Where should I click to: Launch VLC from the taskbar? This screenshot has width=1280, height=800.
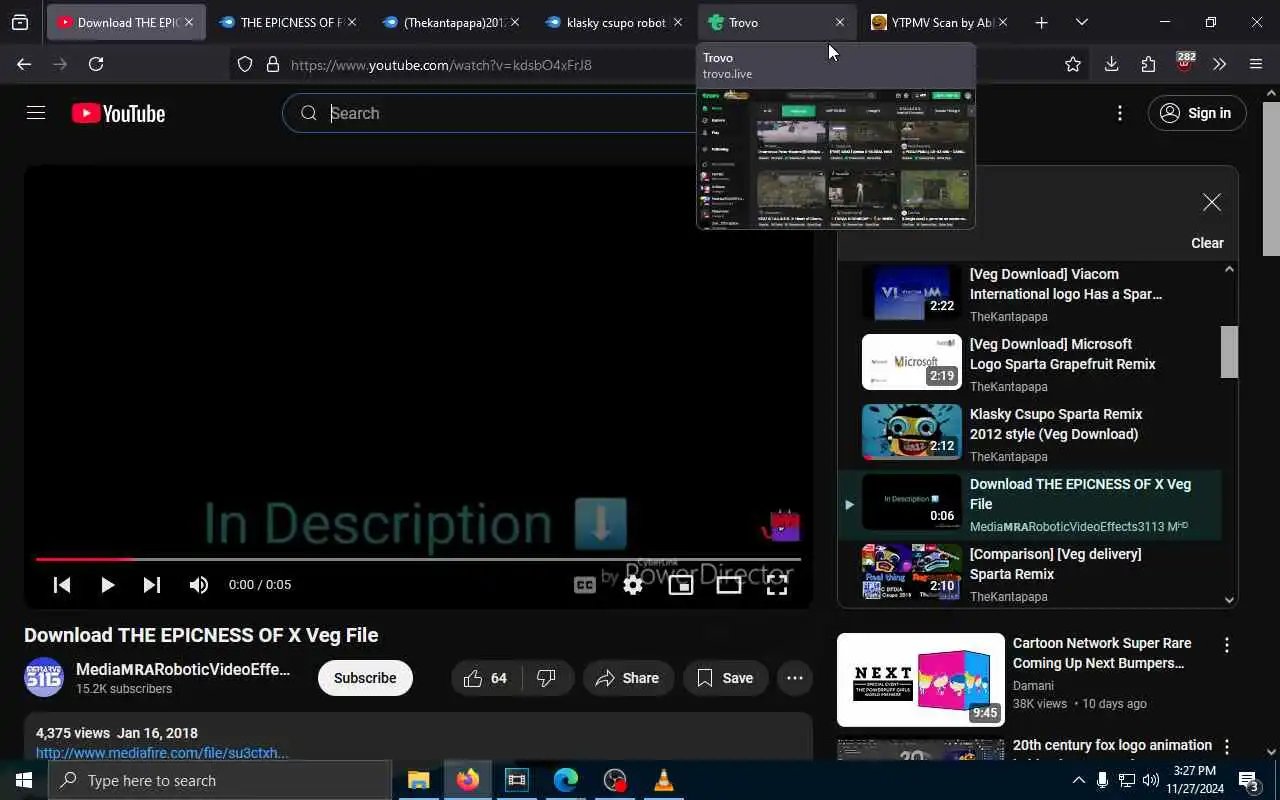point(663,780)
